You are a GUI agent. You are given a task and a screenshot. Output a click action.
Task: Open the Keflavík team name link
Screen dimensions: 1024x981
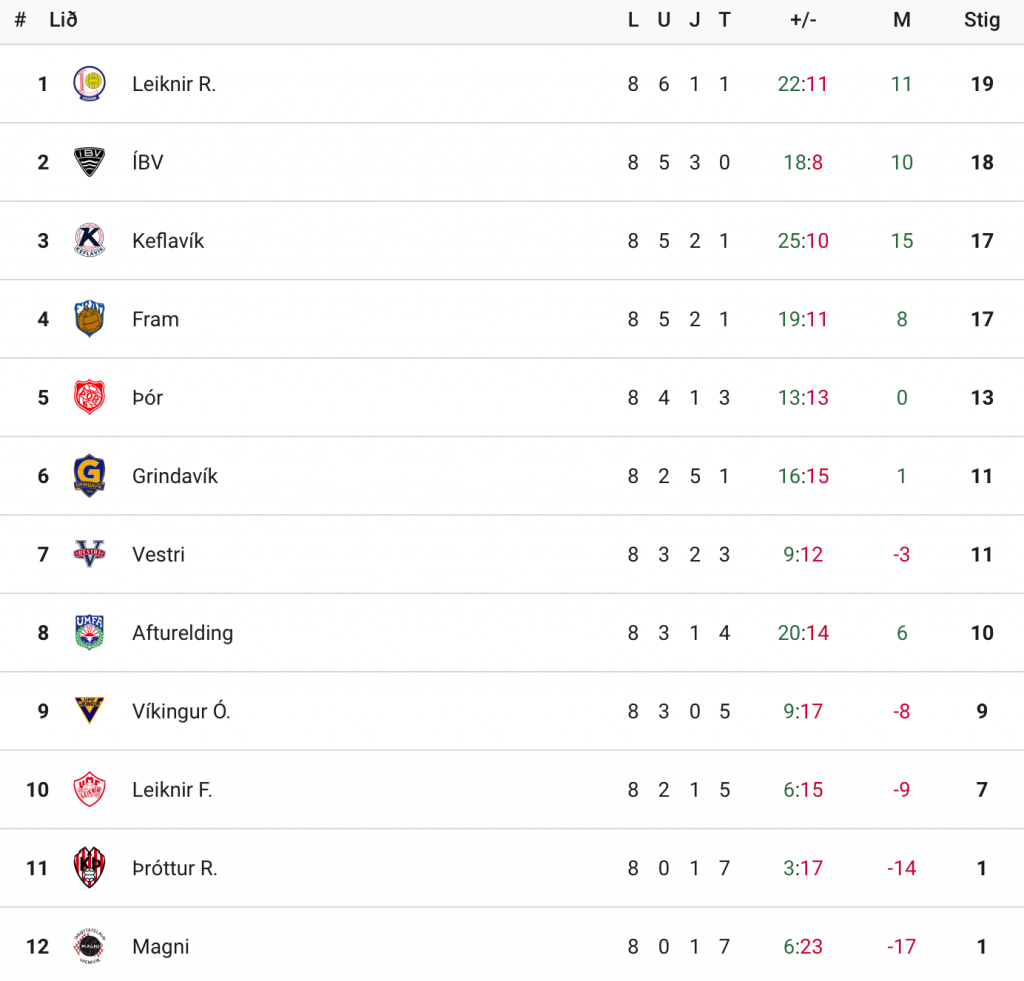(x=168, y=241)
